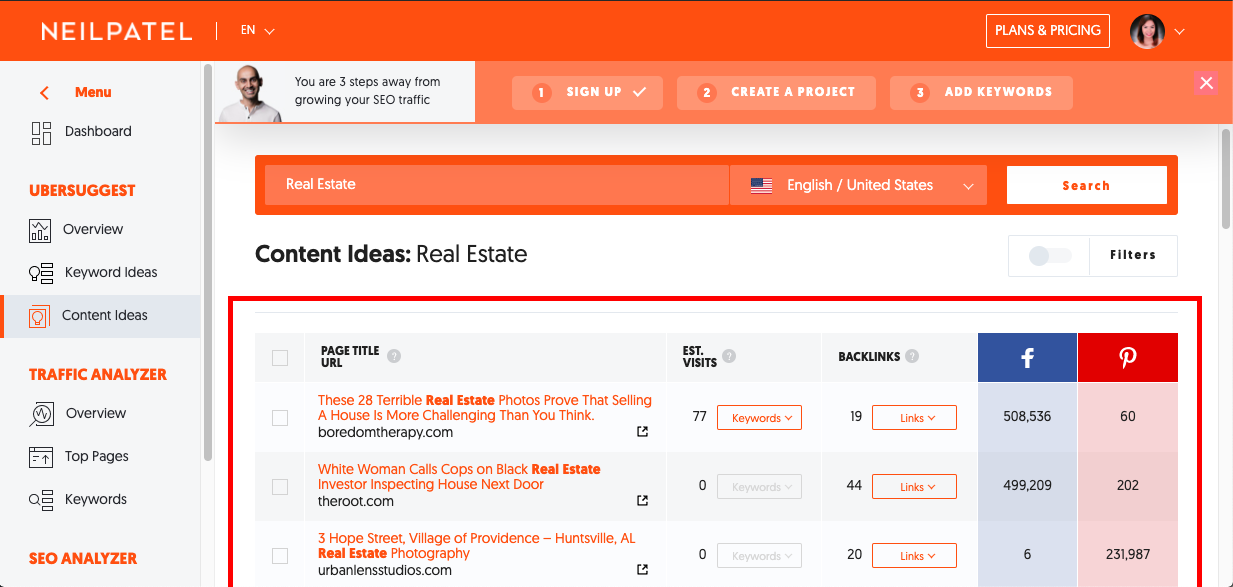Close the onboarding steps banner
Screen dimensions: 1233x587
click(x=1206, y=83)
